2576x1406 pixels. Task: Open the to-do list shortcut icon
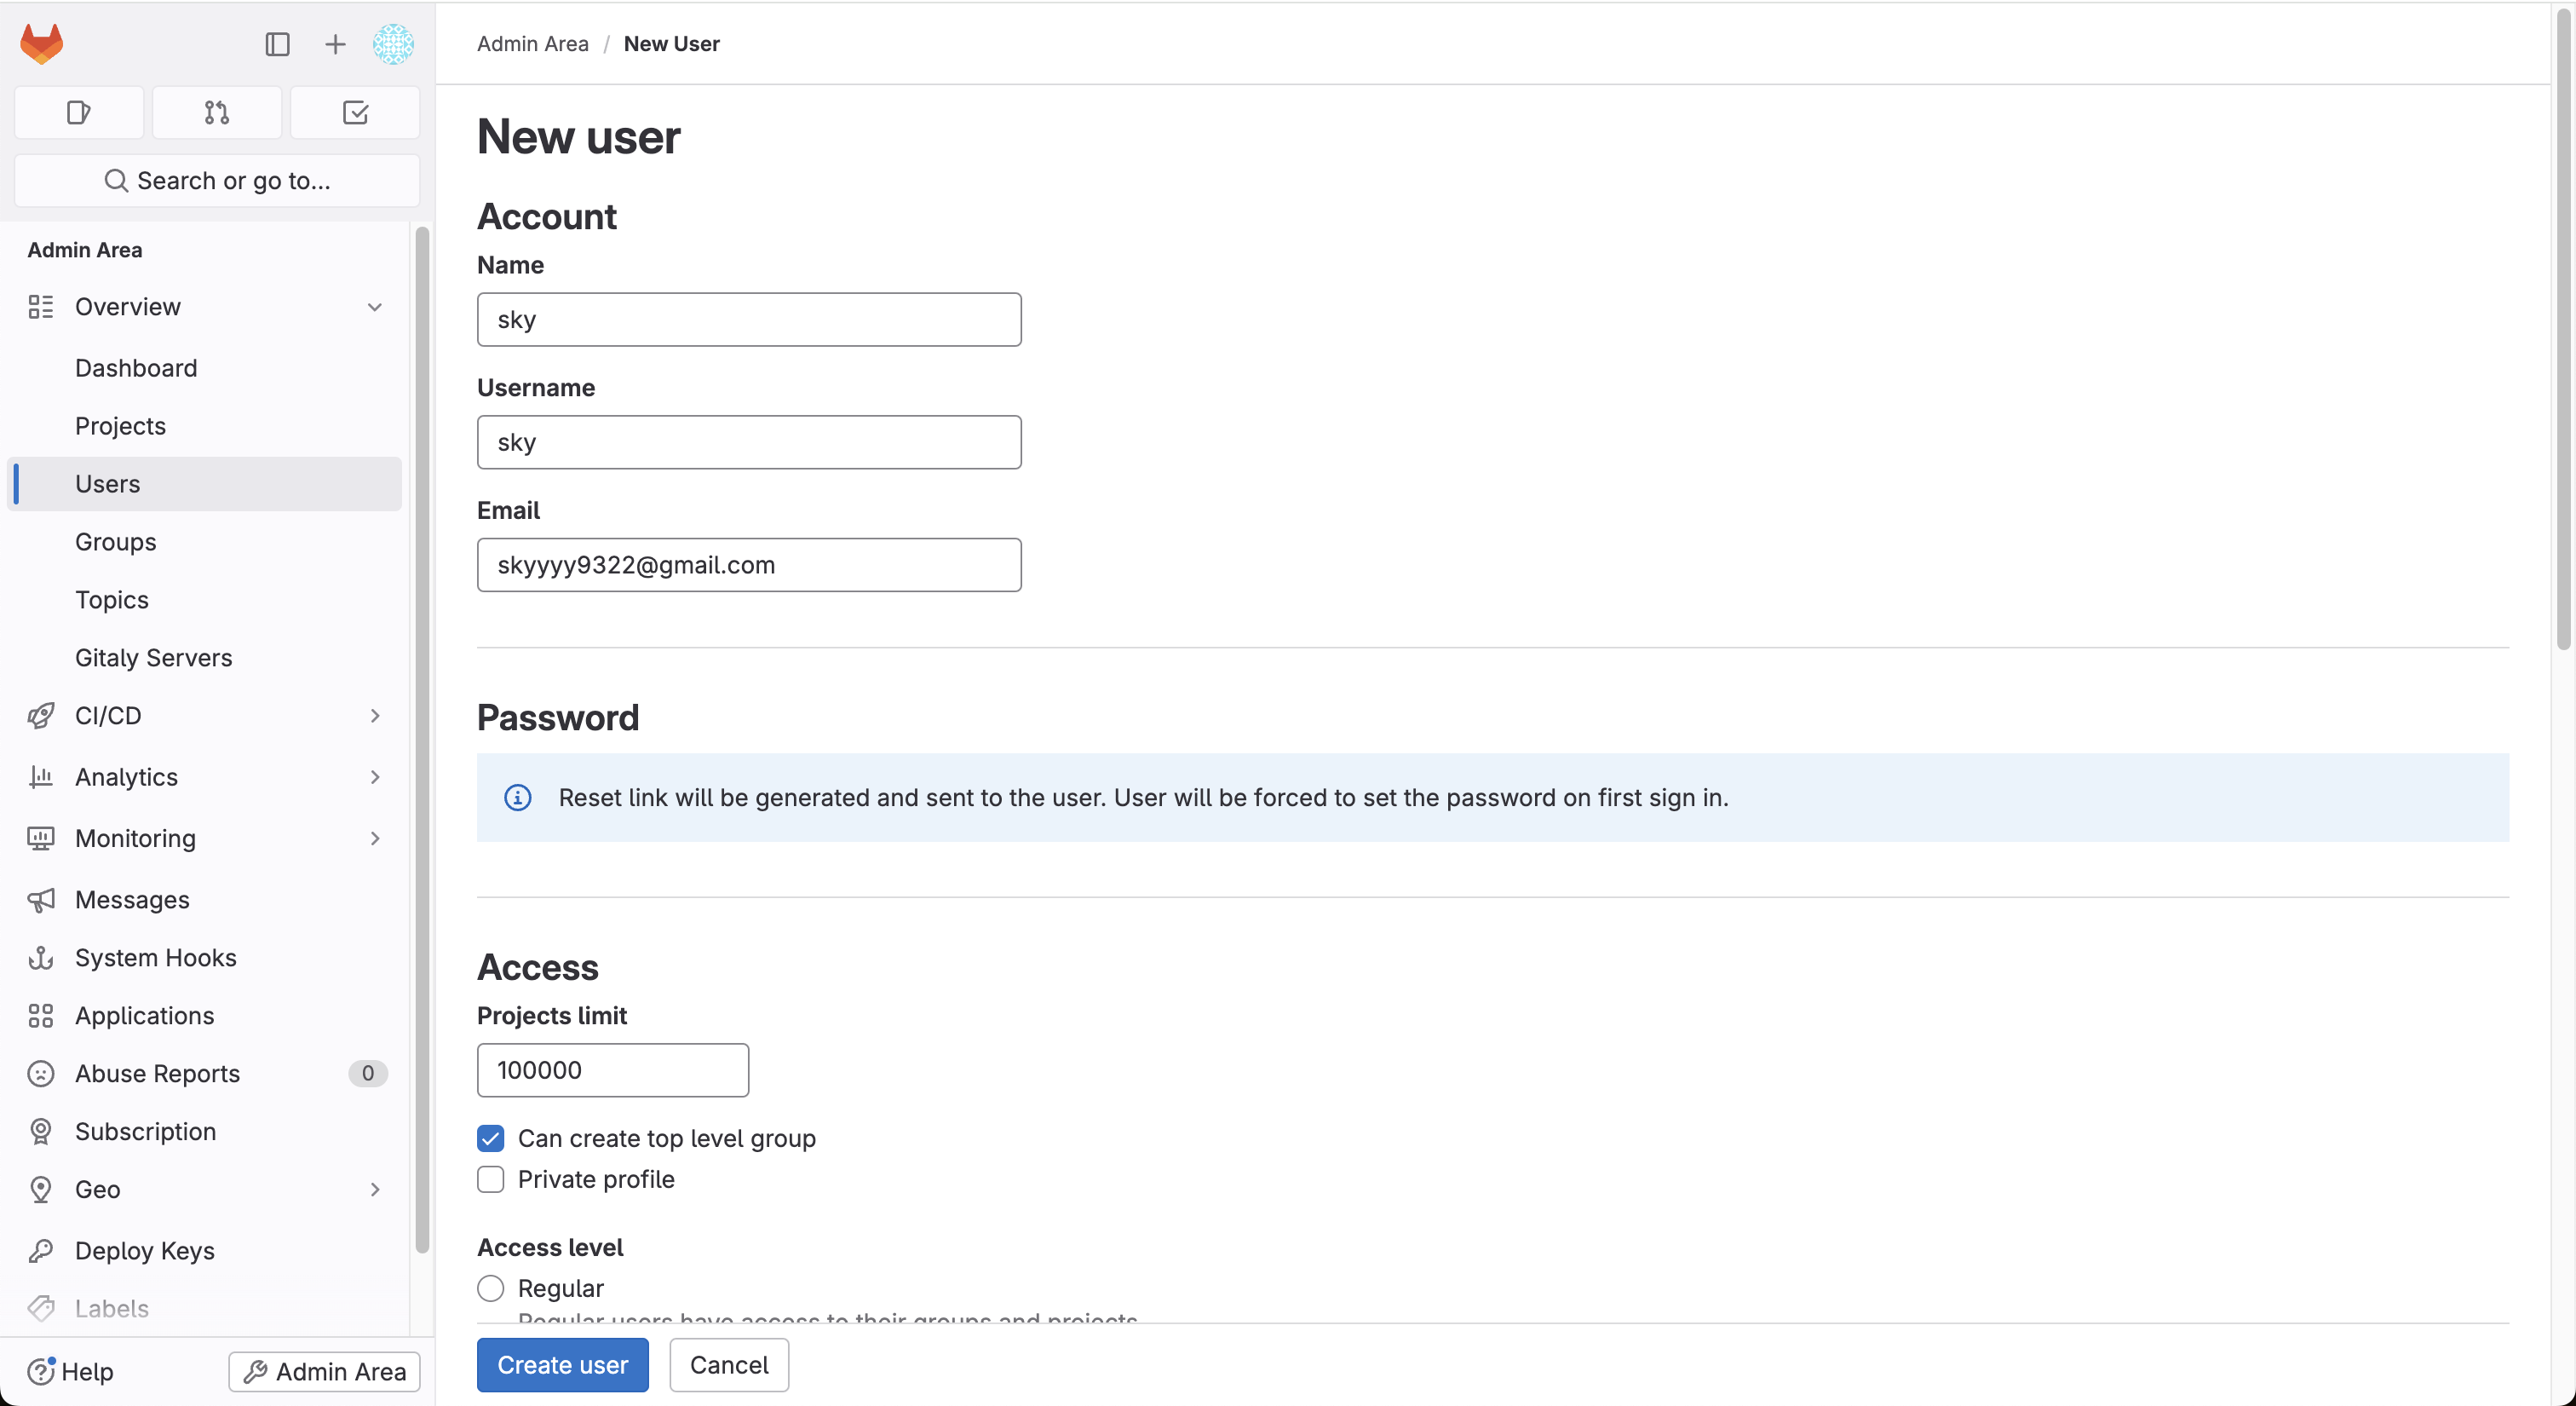(x=355, y=112)
